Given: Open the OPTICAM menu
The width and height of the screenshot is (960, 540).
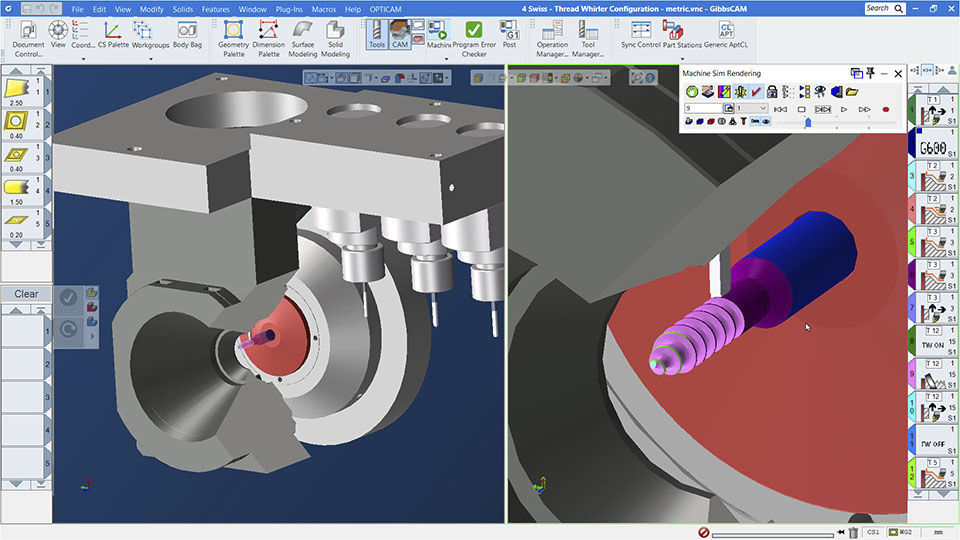Looking at the screenshot, I should pyautogui.click(x=386, y=9).
